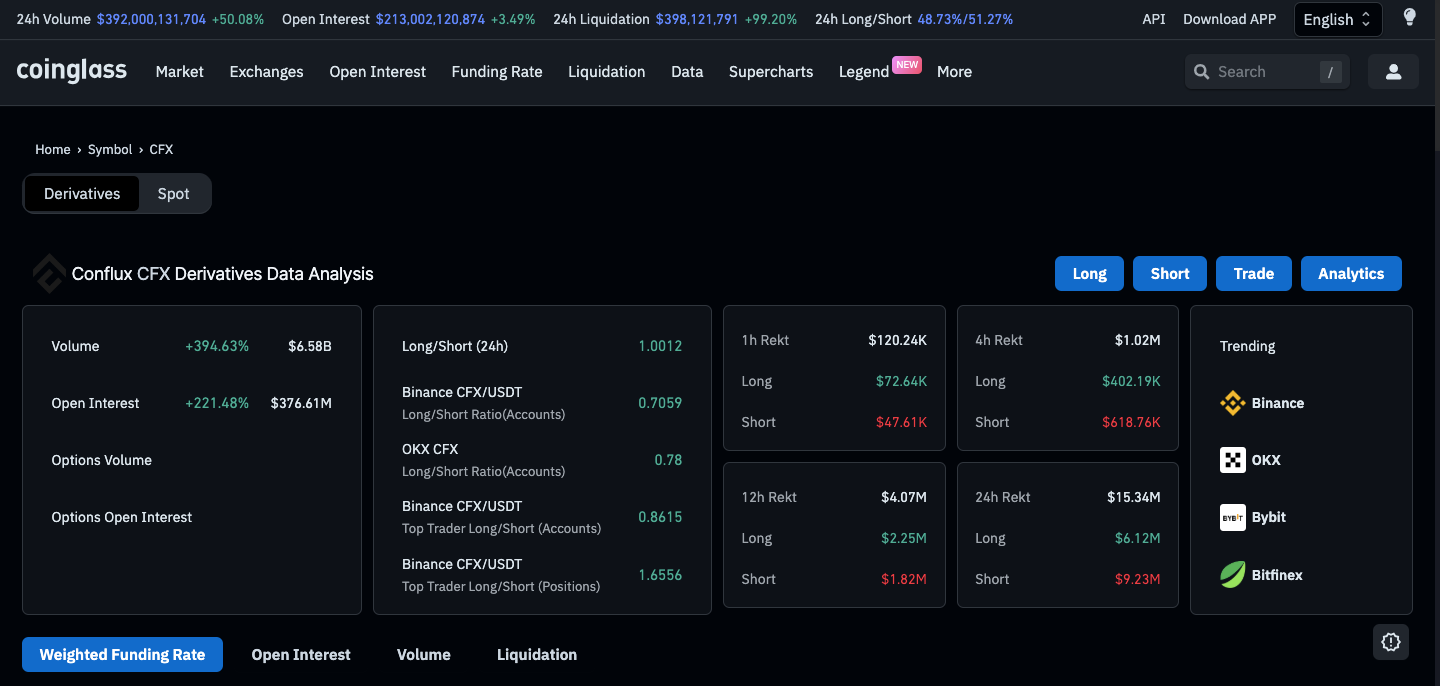Click the blue Short button
Image resolution: width=1440 pixels, height=686 pixels.
pyautogui.click(x=1170, y=273)
